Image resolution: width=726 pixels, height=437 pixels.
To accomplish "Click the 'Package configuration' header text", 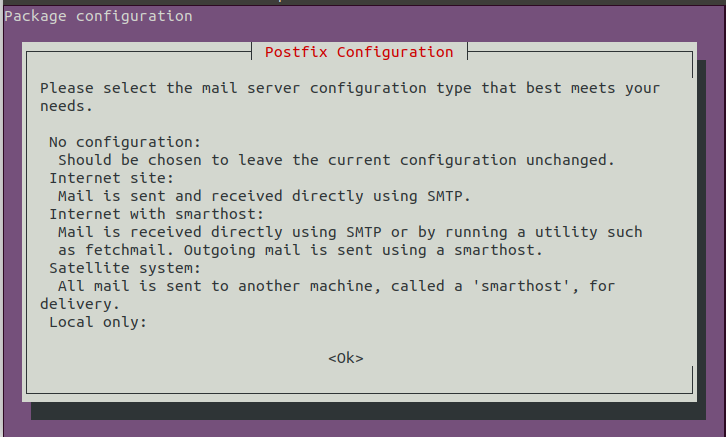I will click(x=98, y=16).
